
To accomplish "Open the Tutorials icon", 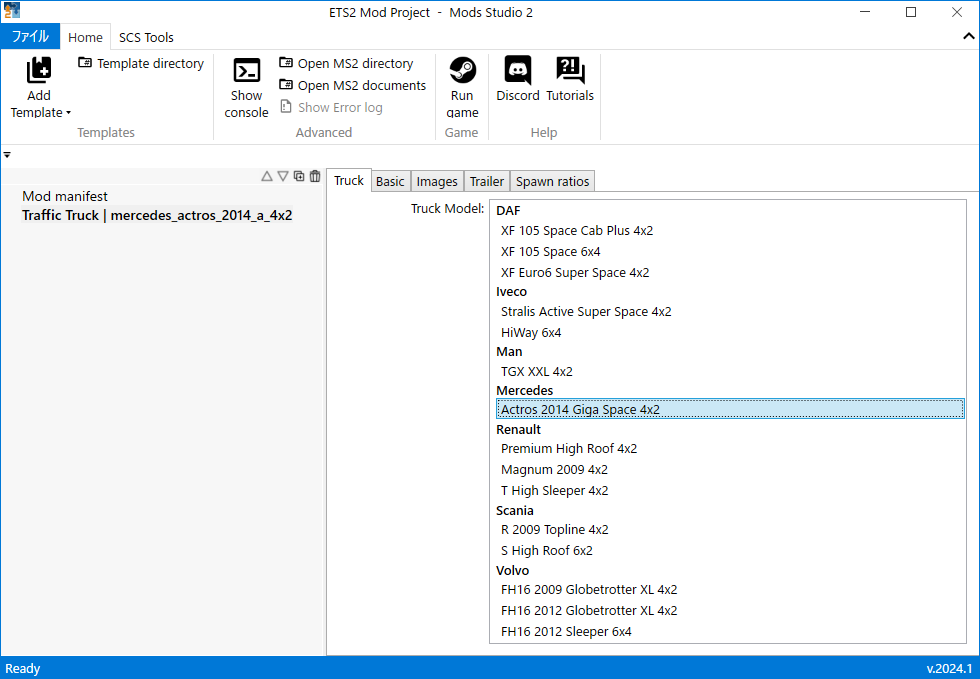I will tap(570, 71).
